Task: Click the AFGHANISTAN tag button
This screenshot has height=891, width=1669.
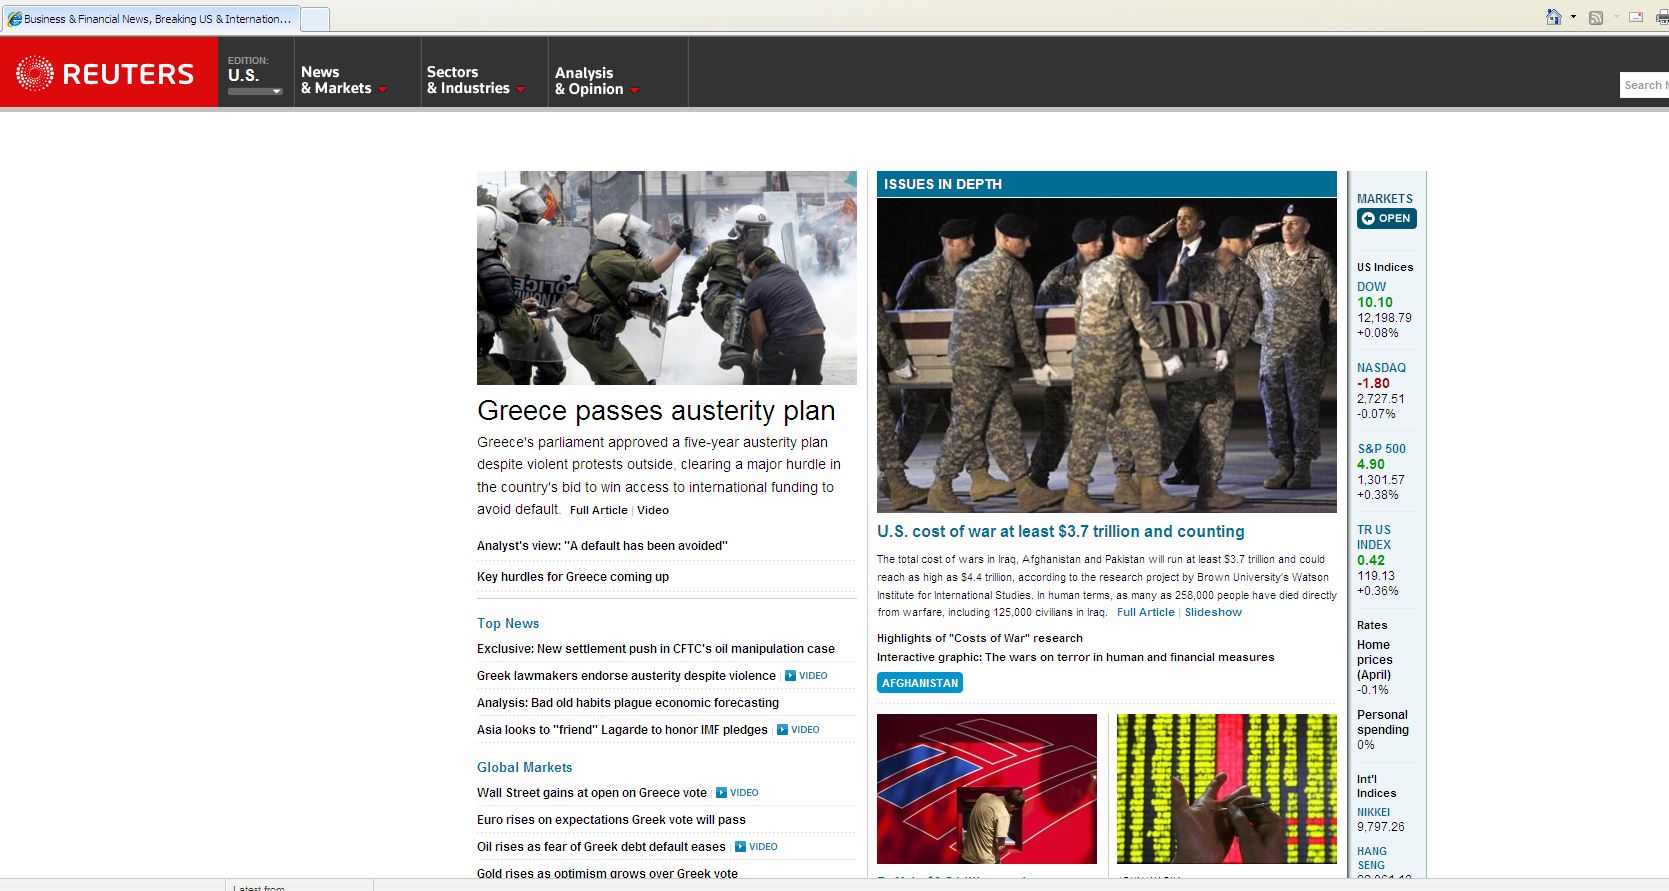Action: pyautogui.click(x=919, y=683)
